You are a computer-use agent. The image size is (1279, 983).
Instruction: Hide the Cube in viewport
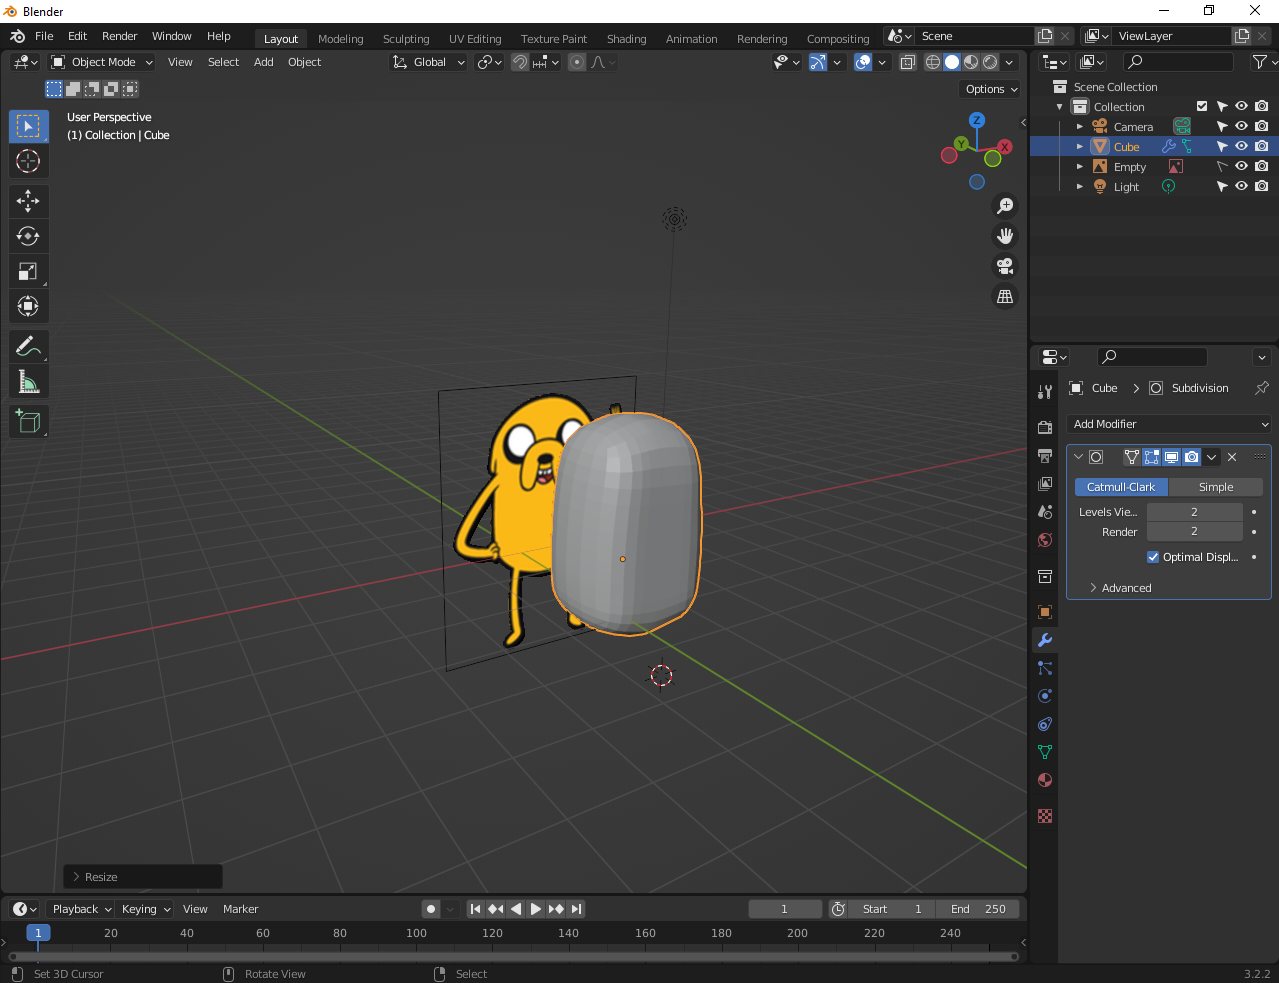tap(1241, 146)
